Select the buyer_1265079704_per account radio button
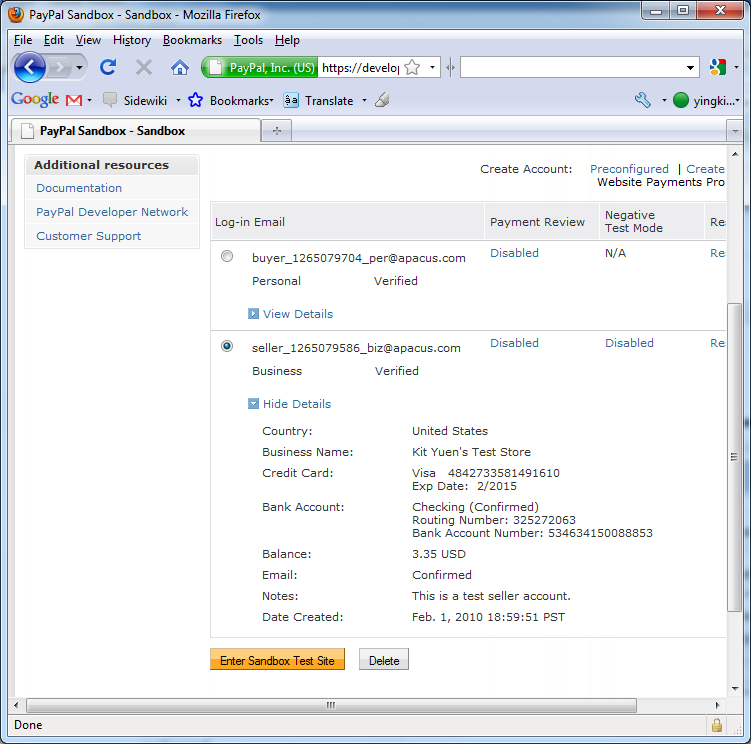The image size is (751, 744). [227, 257]
